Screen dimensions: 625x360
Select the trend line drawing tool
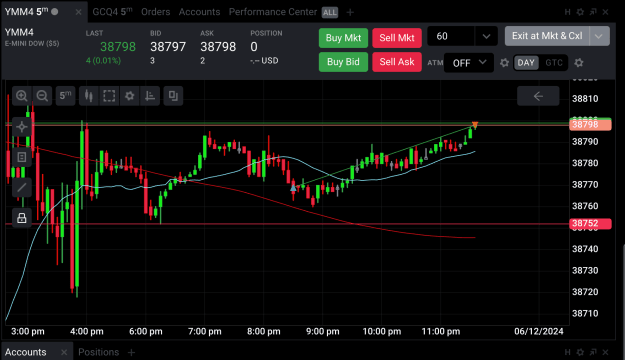22,187
